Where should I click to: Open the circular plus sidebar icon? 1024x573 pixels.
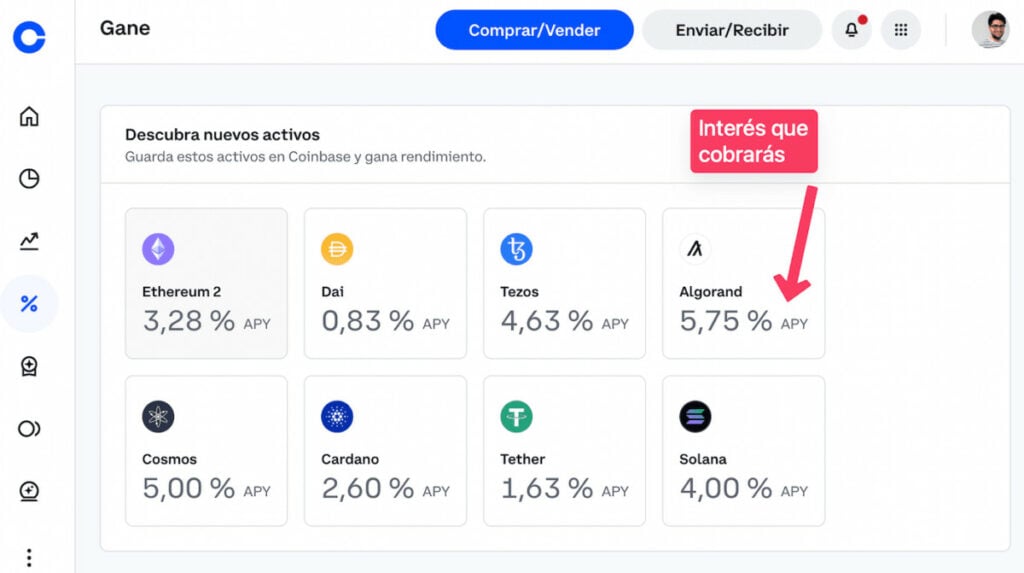point(29,491)
